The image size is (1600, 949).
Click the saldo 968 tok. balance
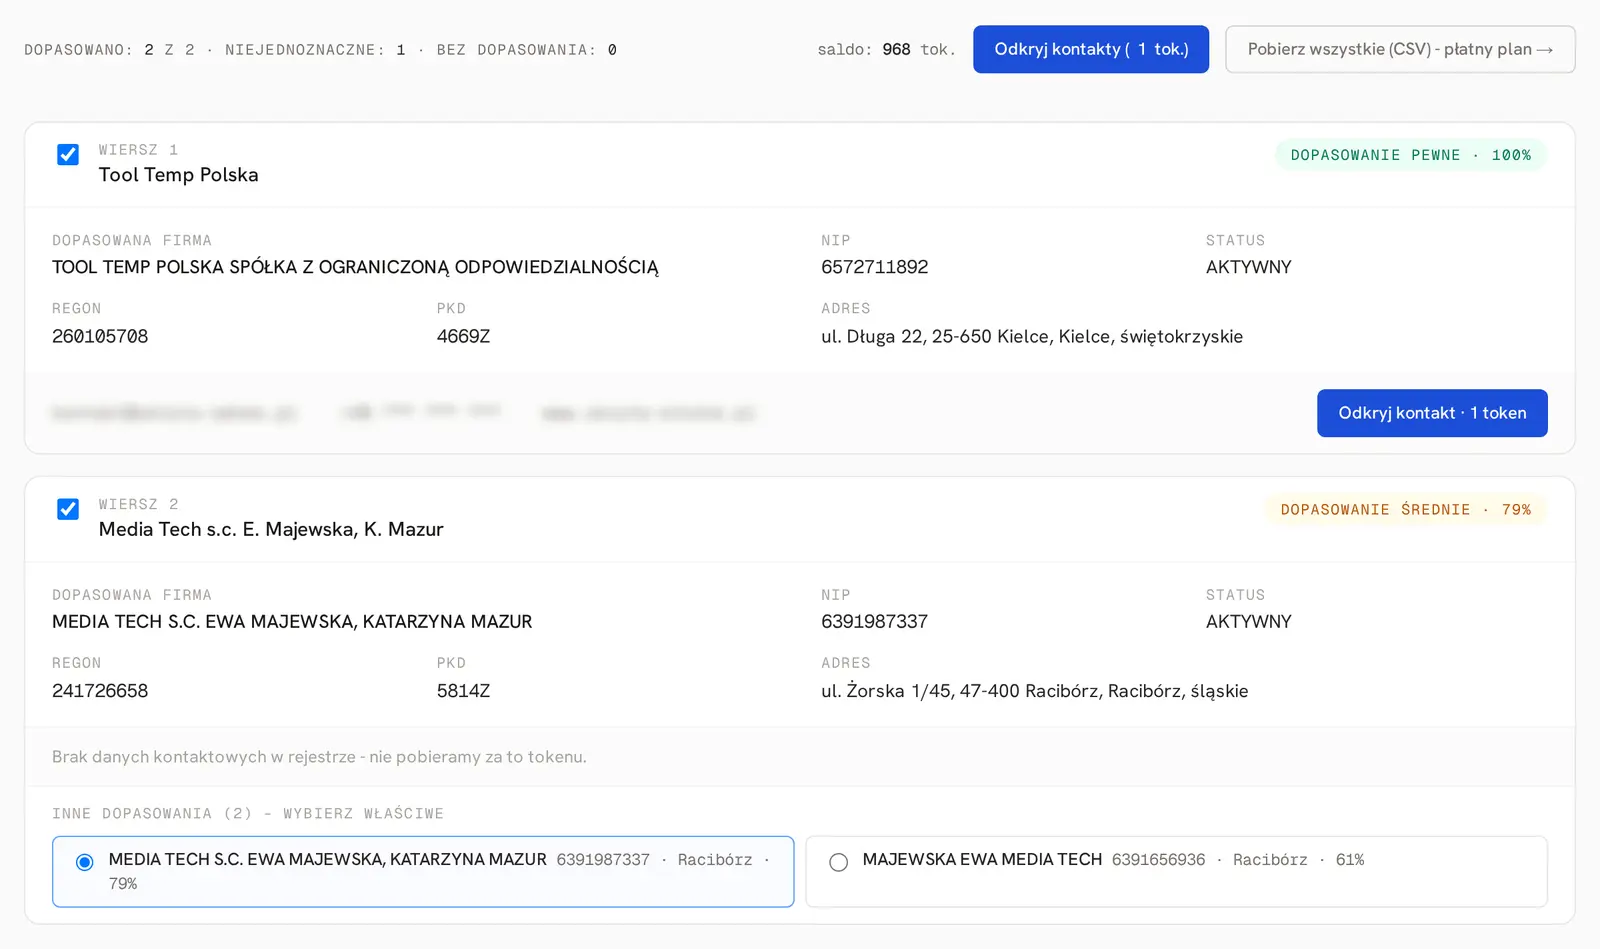[886, 50]
